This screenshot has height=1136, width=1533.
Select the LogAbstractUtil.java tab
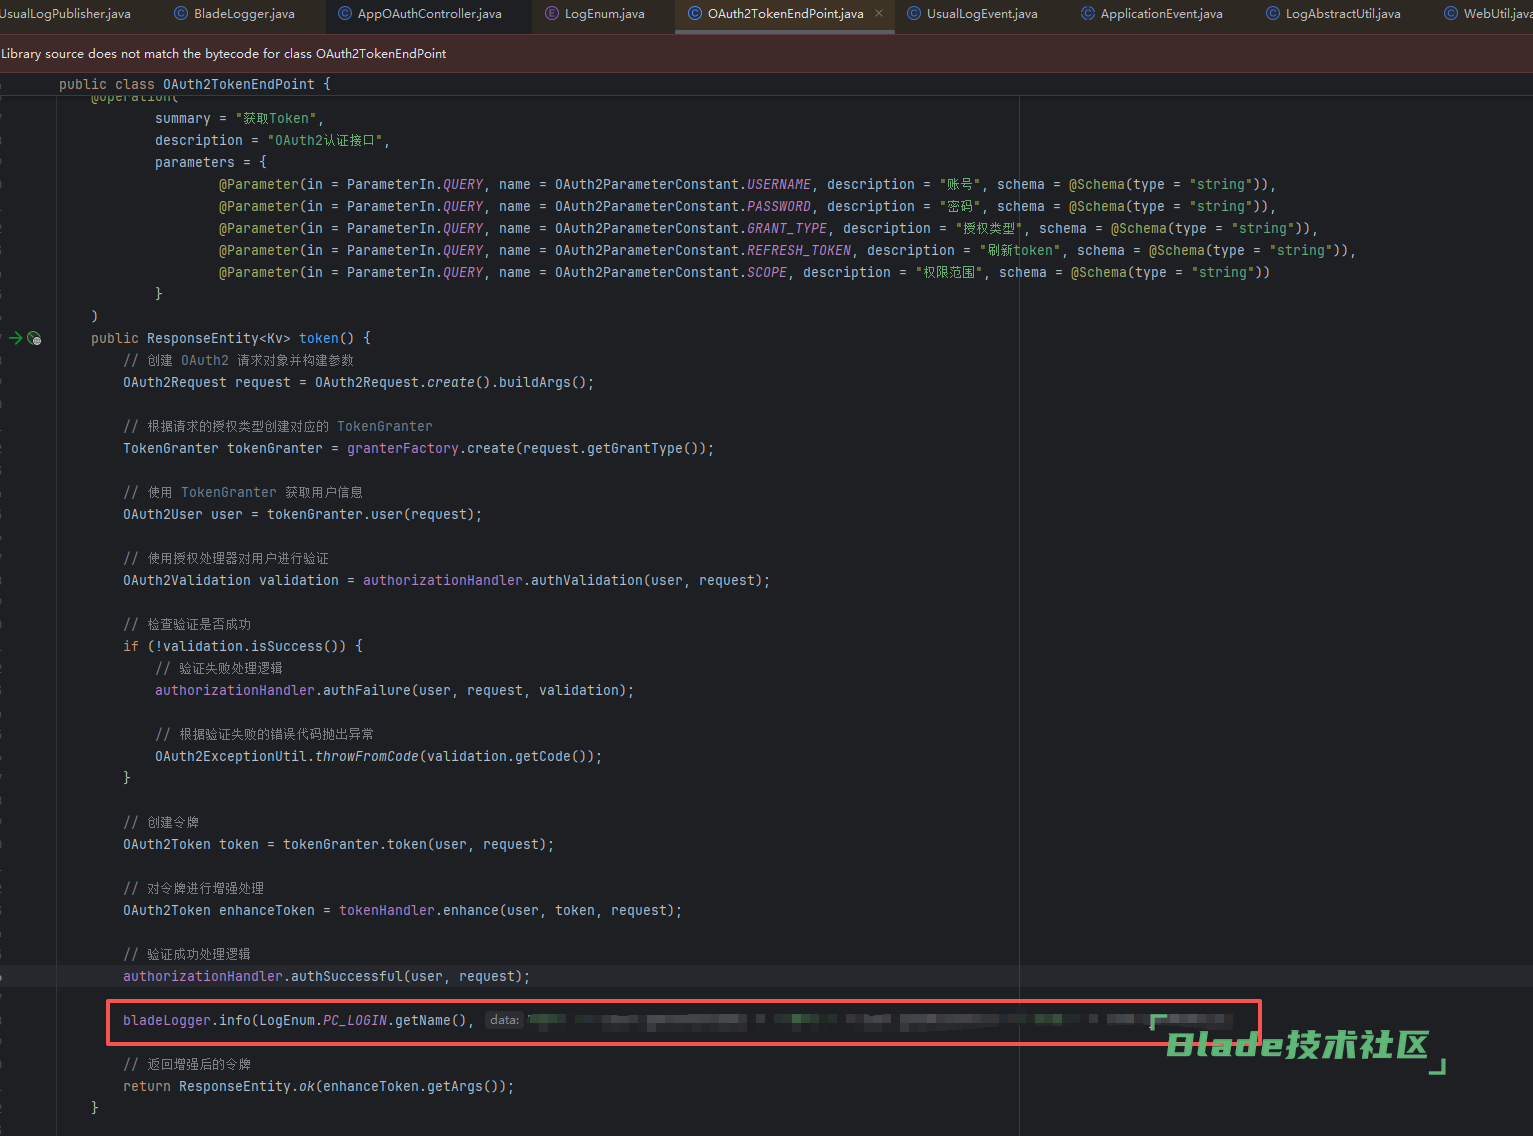click(1342, 14)
